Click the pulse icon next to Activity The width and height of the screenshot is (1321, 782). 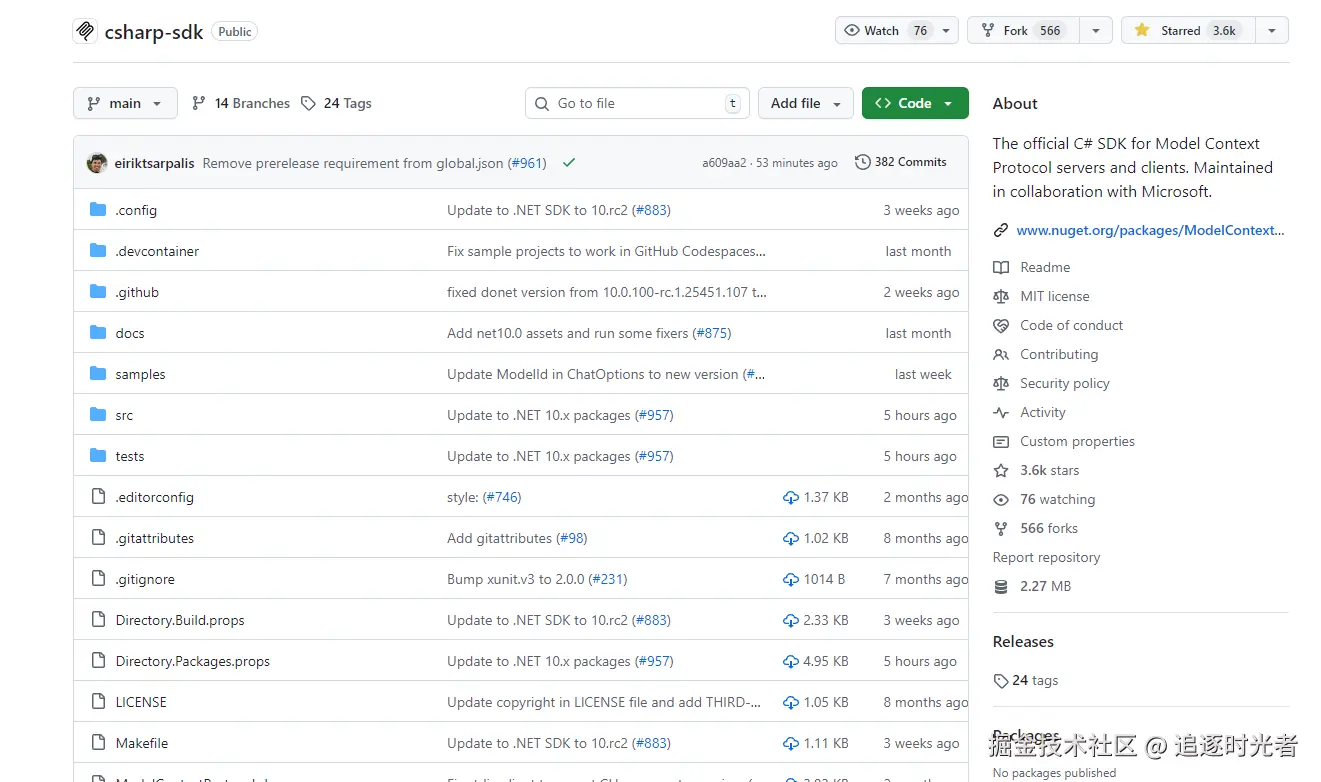[x=1001, y=412]
